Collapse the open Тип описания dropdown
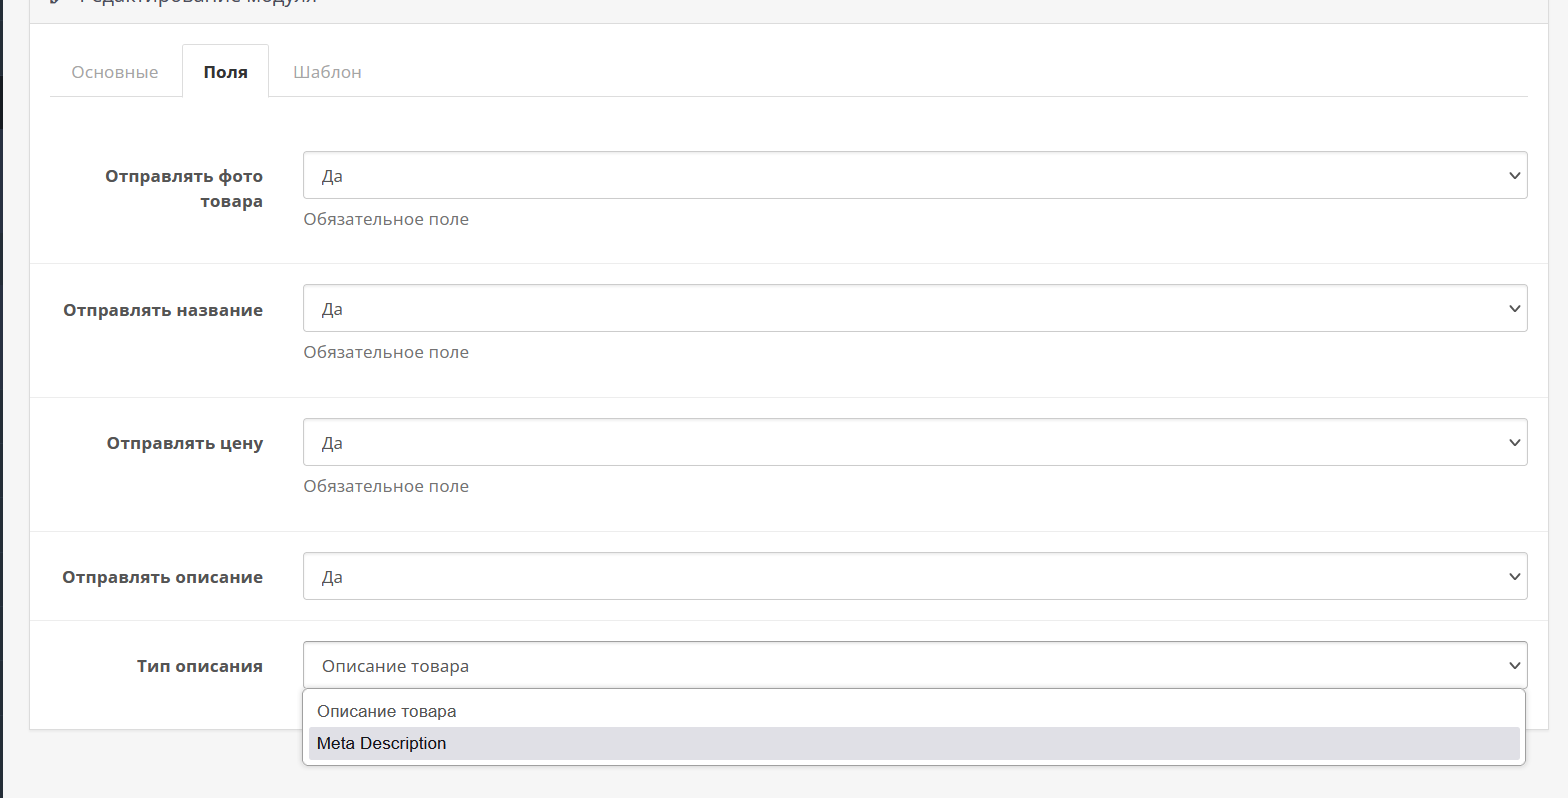This screenshot has width=1568, height=798. [914, 666]
